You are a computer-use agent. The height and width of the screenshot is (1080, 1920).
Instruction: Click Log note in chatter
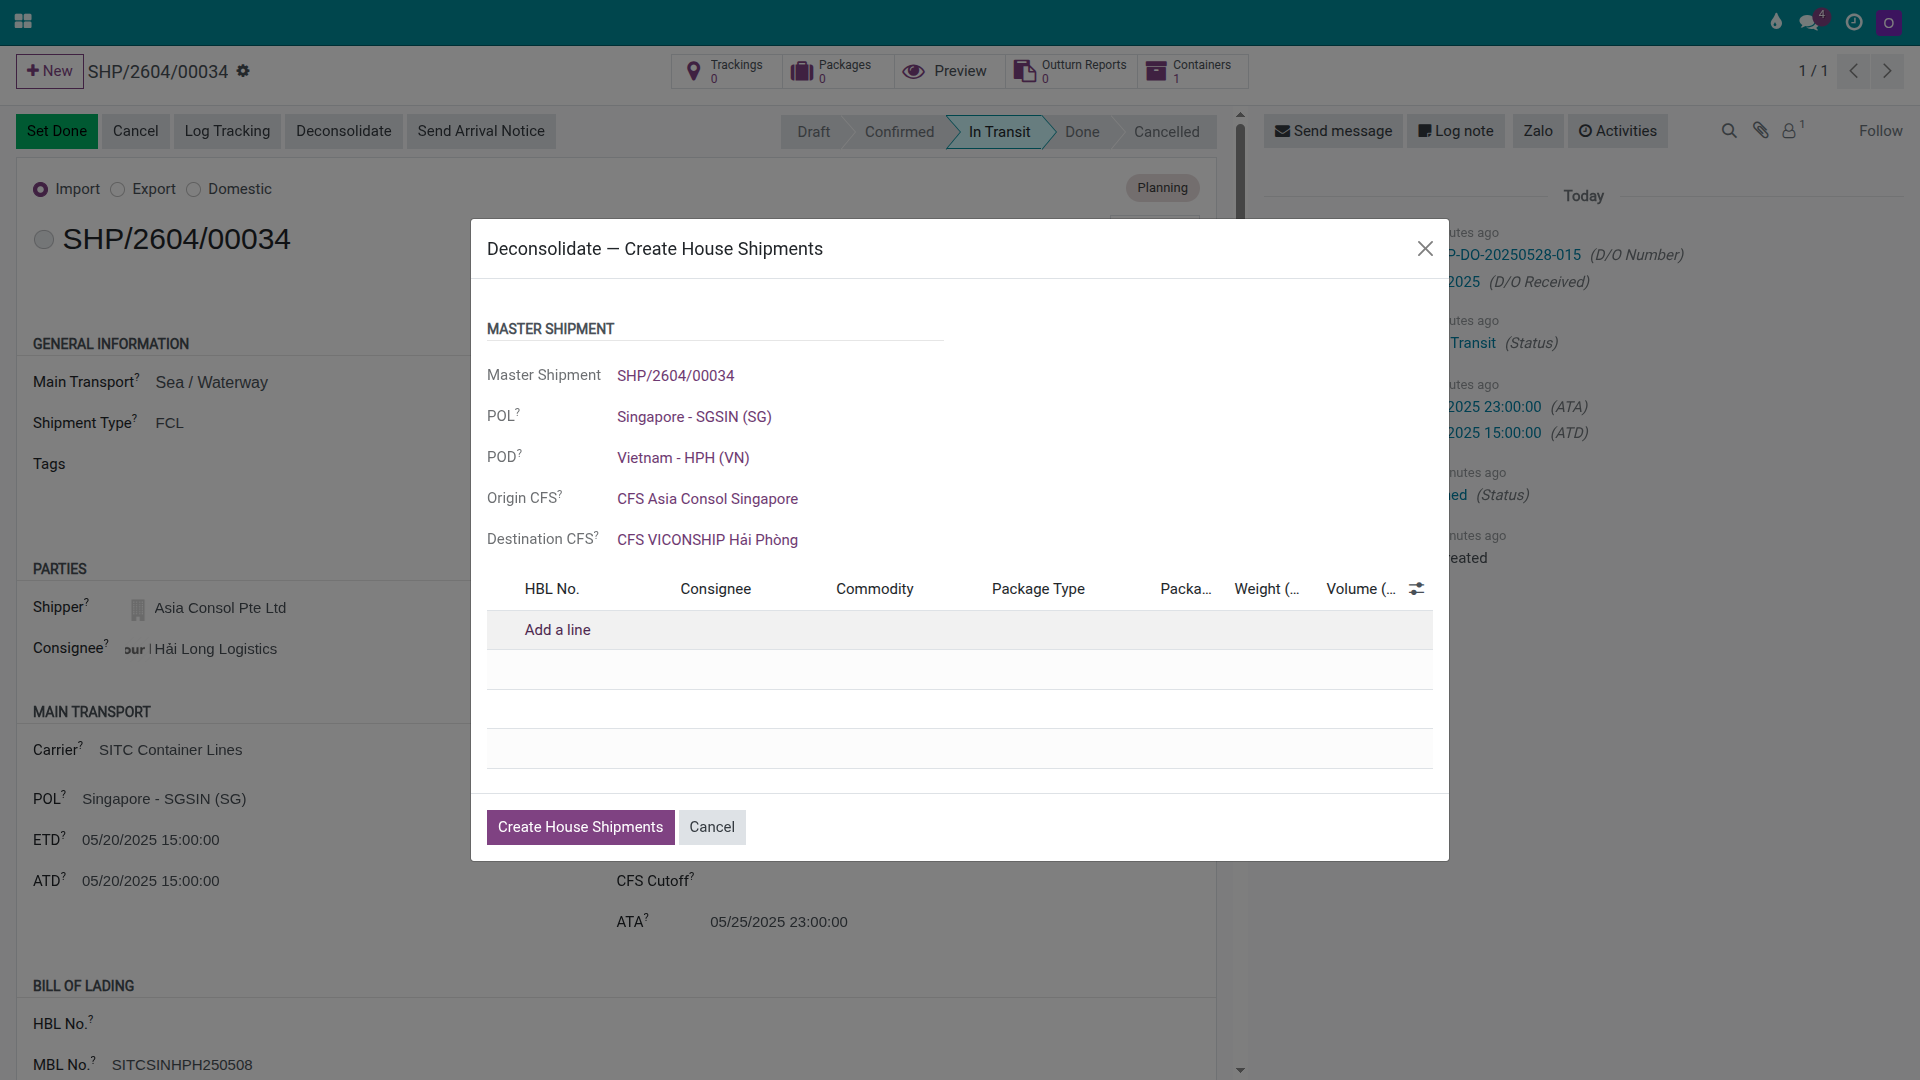pos(1456,131)
